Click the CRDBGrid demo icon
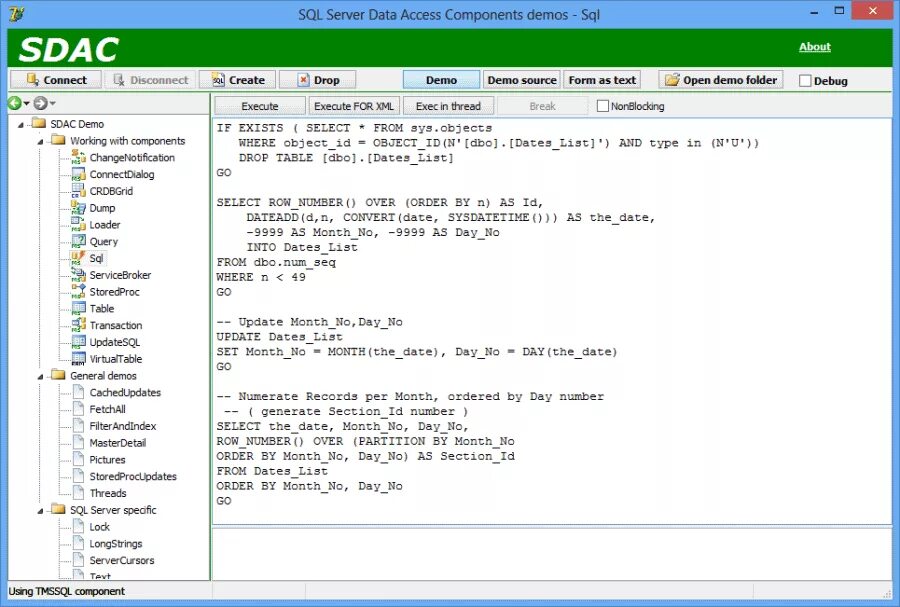900x607 pixels. coord(79,190)
